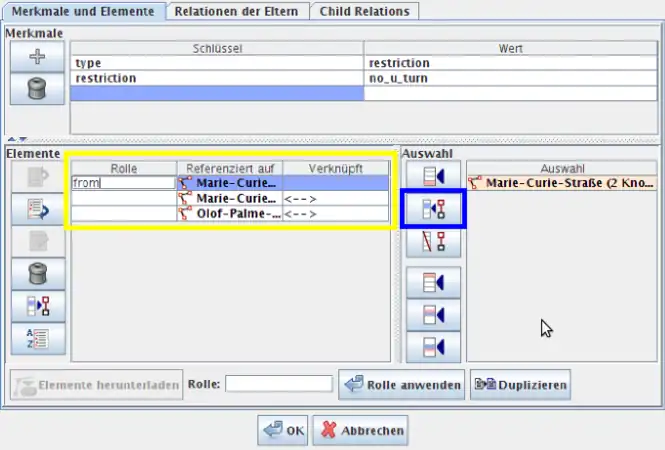Click the Duplizieren button
This screenshot has height=450, width=665.
(519, 384)
